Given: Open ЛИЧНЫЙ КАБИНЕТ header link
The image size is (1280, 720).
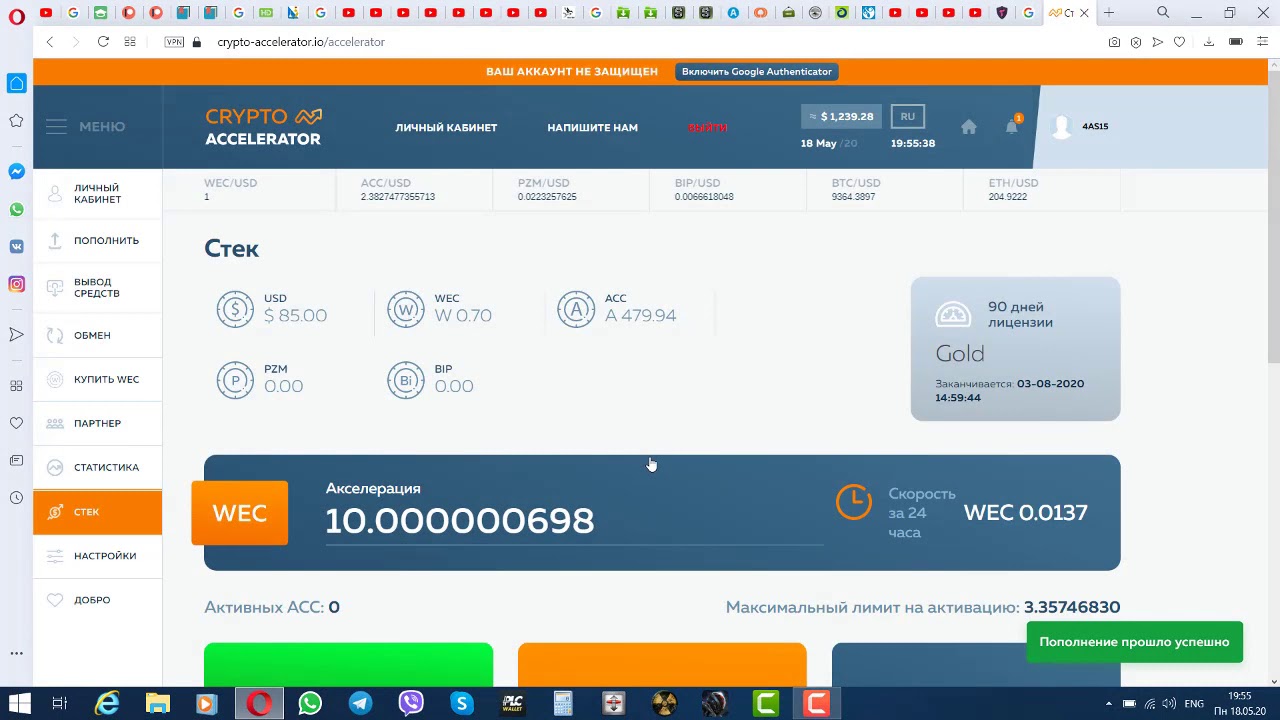Looking at the screenshot, I should [446, 127].
